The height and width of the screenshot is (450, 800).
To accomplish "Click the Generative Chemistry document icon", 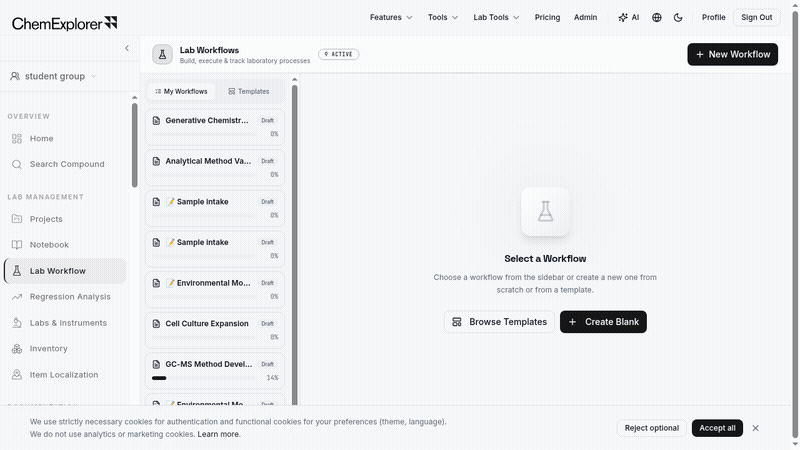I will [156, 120].
